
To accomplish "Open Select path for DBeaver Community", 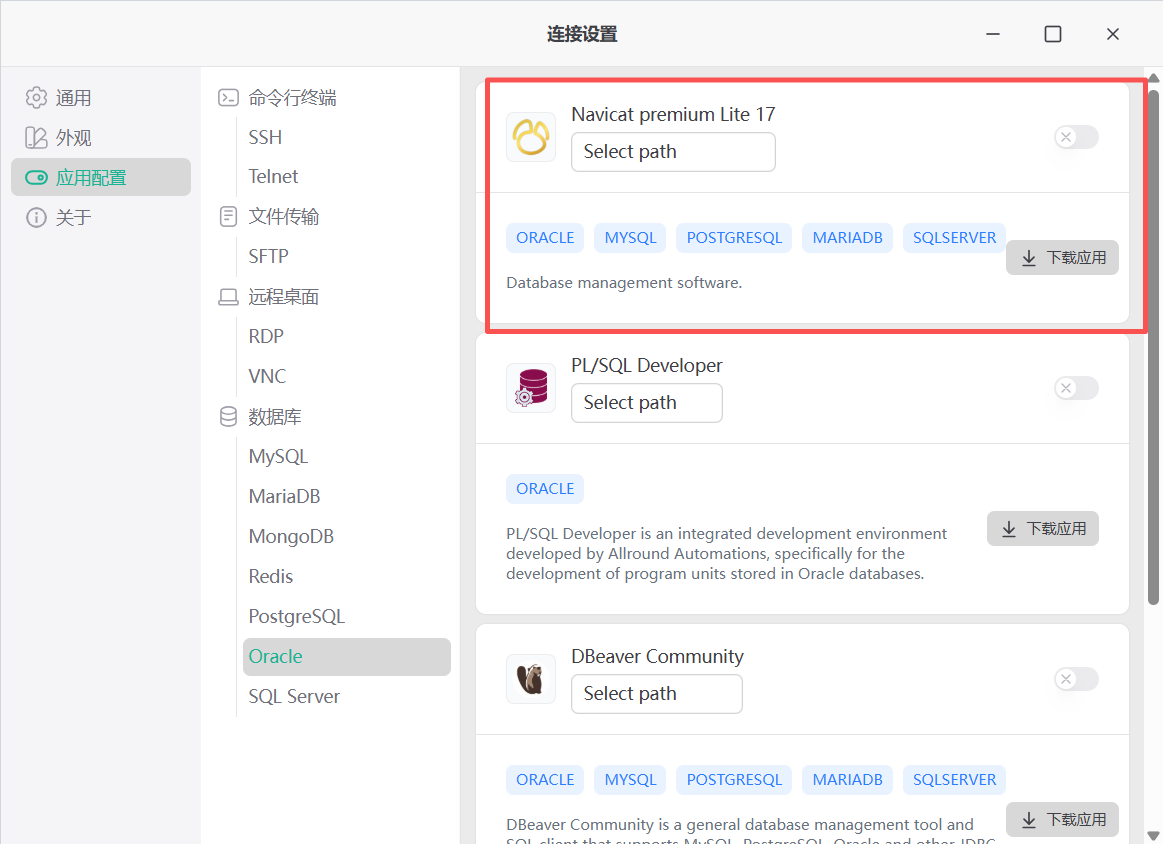I will (x=656, y=694).
